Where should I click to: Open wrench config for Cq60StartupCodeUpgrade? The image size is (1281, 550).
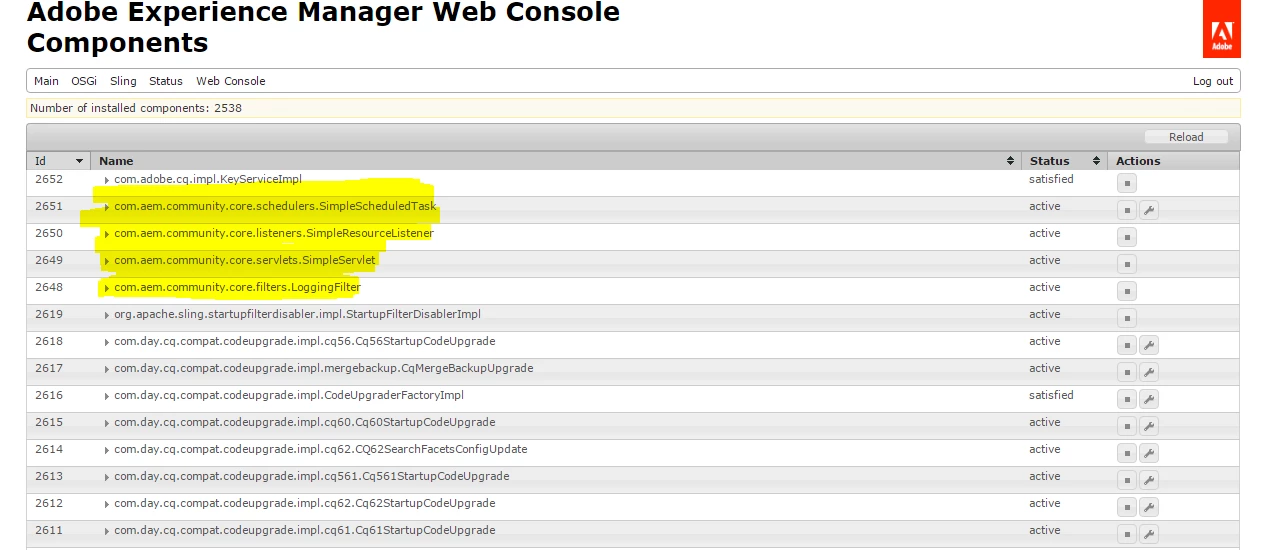pos(1148,426)
